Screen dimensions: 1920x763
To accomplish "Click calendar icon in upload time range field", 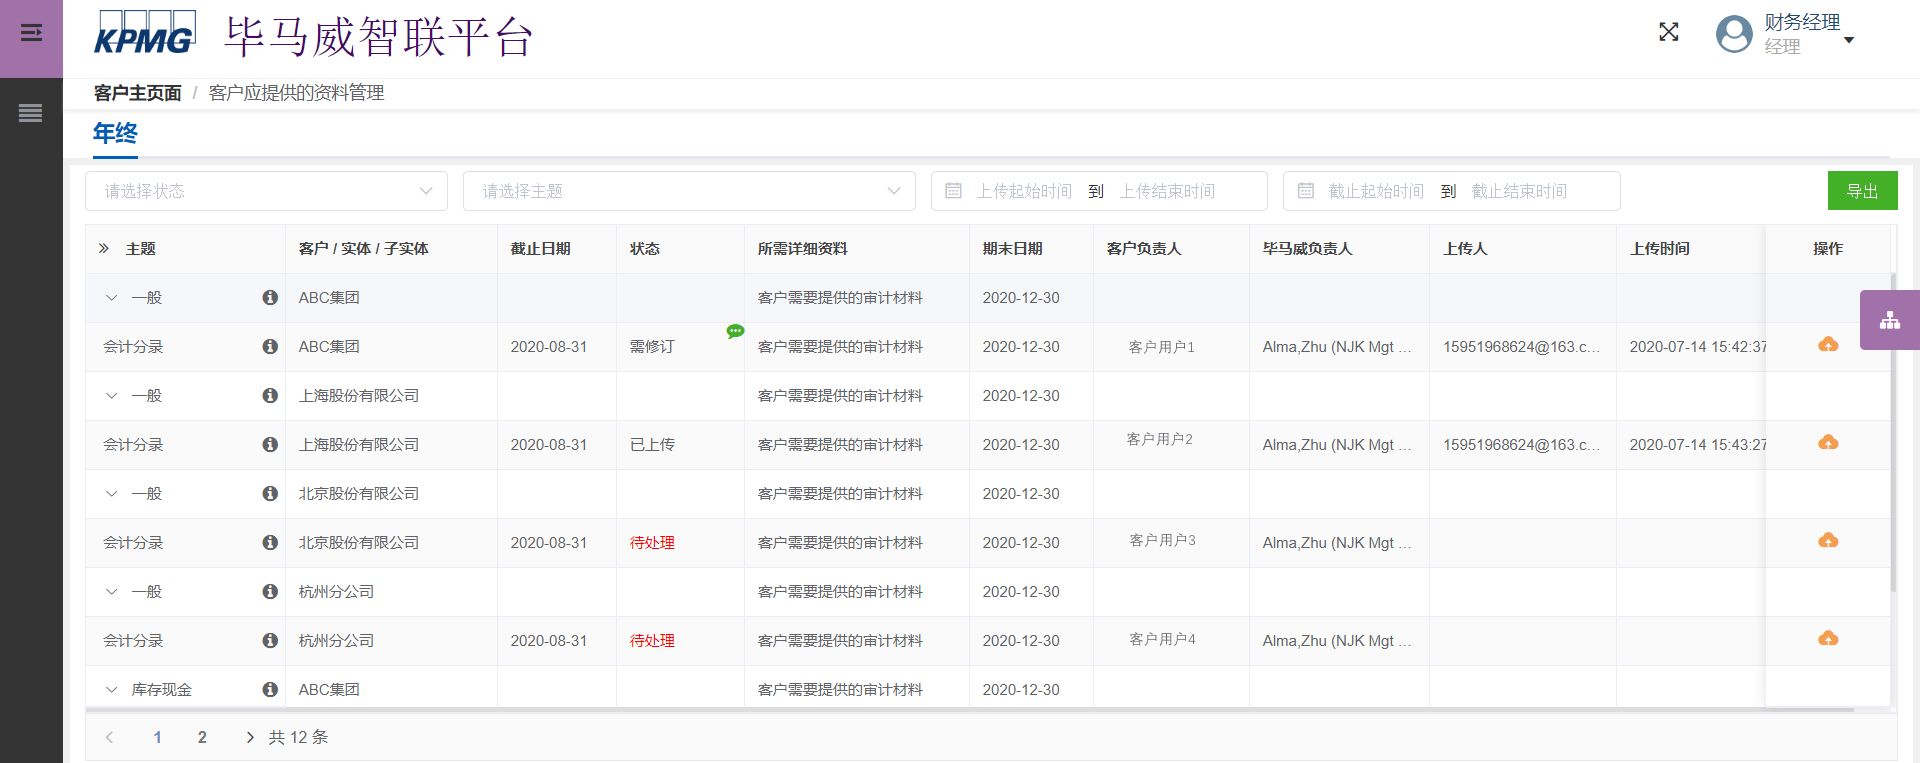I will 953,190.
